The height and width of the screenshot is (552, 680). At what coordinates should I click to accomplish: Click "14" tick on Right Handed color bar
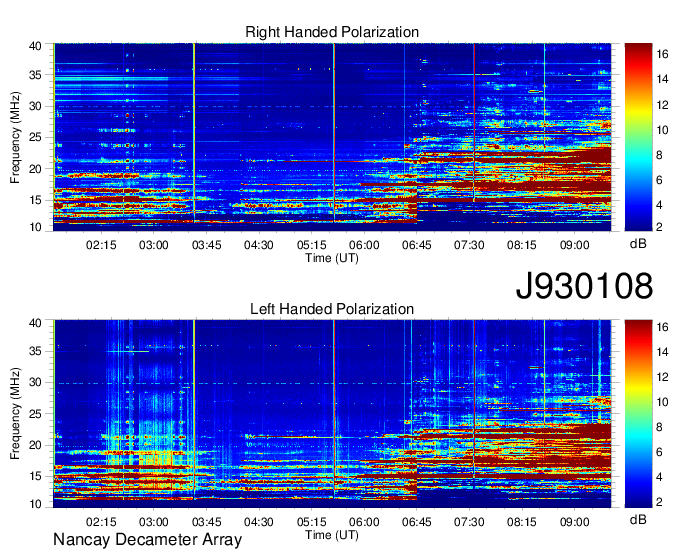662,79
